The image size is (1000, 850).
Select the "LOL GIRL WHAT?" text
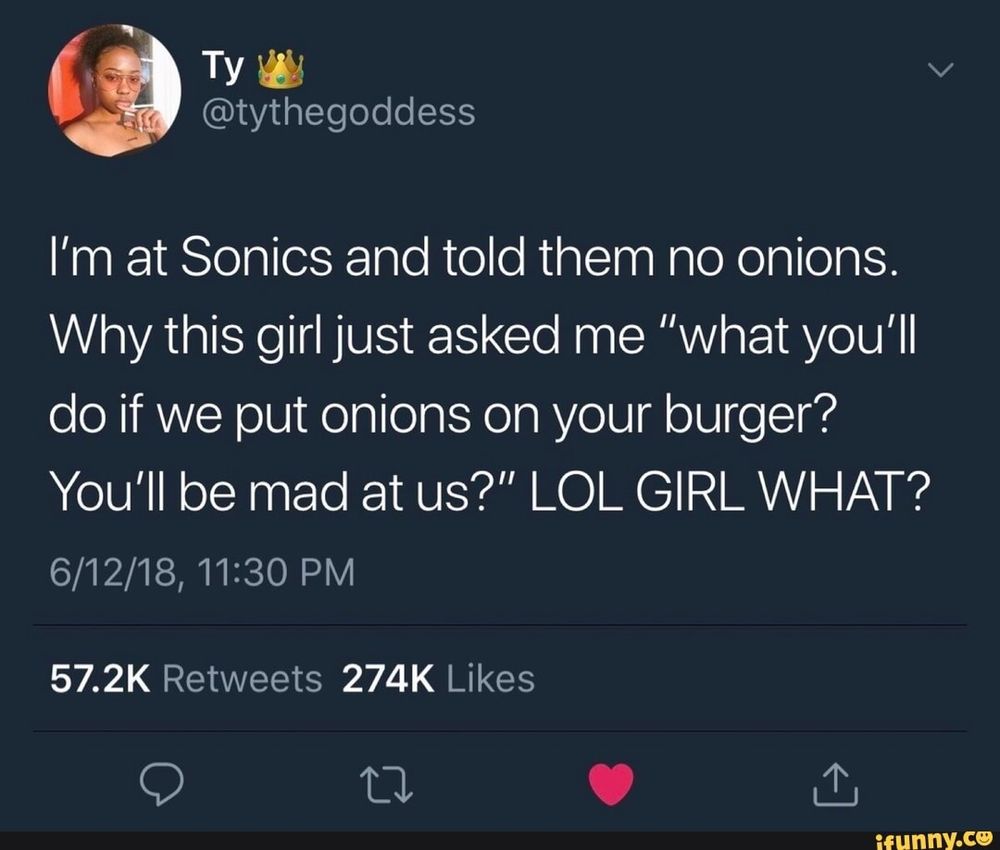coord(726,494)
